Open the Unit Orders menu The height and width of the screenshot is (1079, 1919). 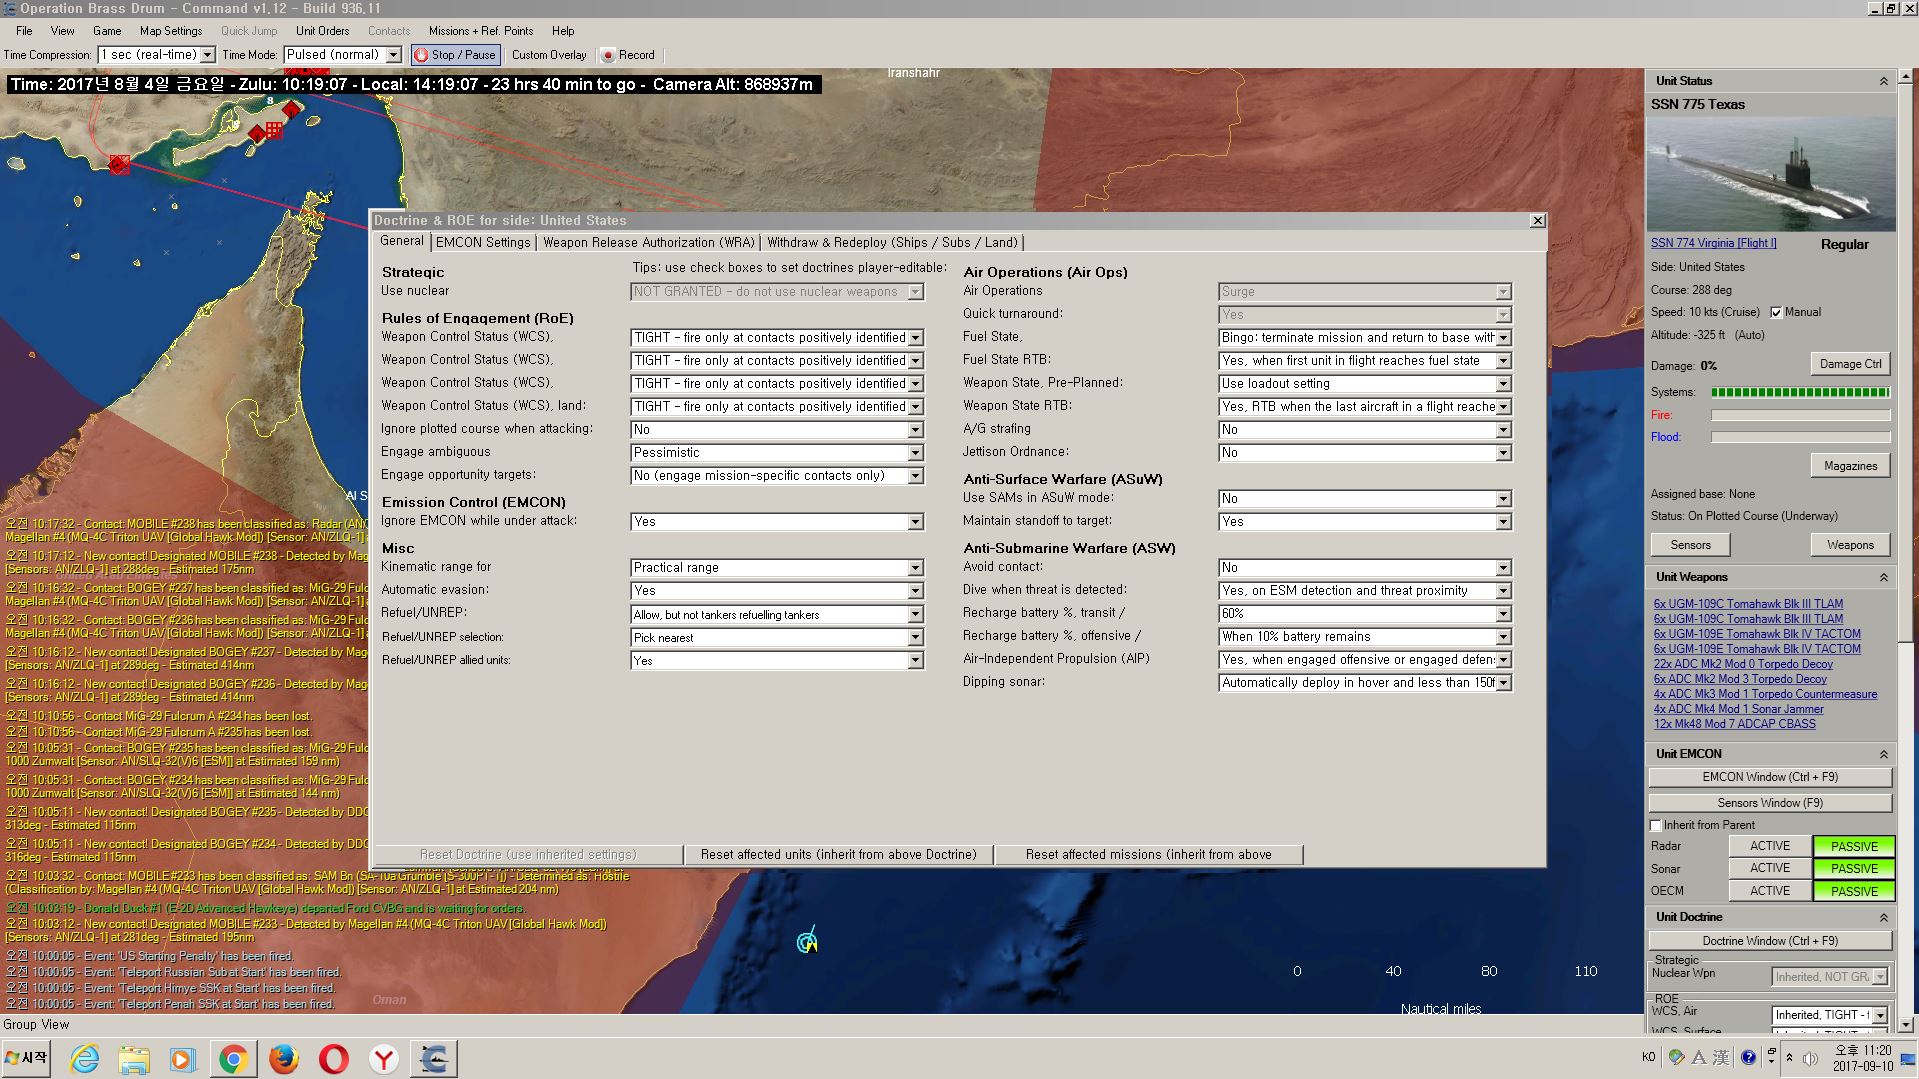coord(322,31)
